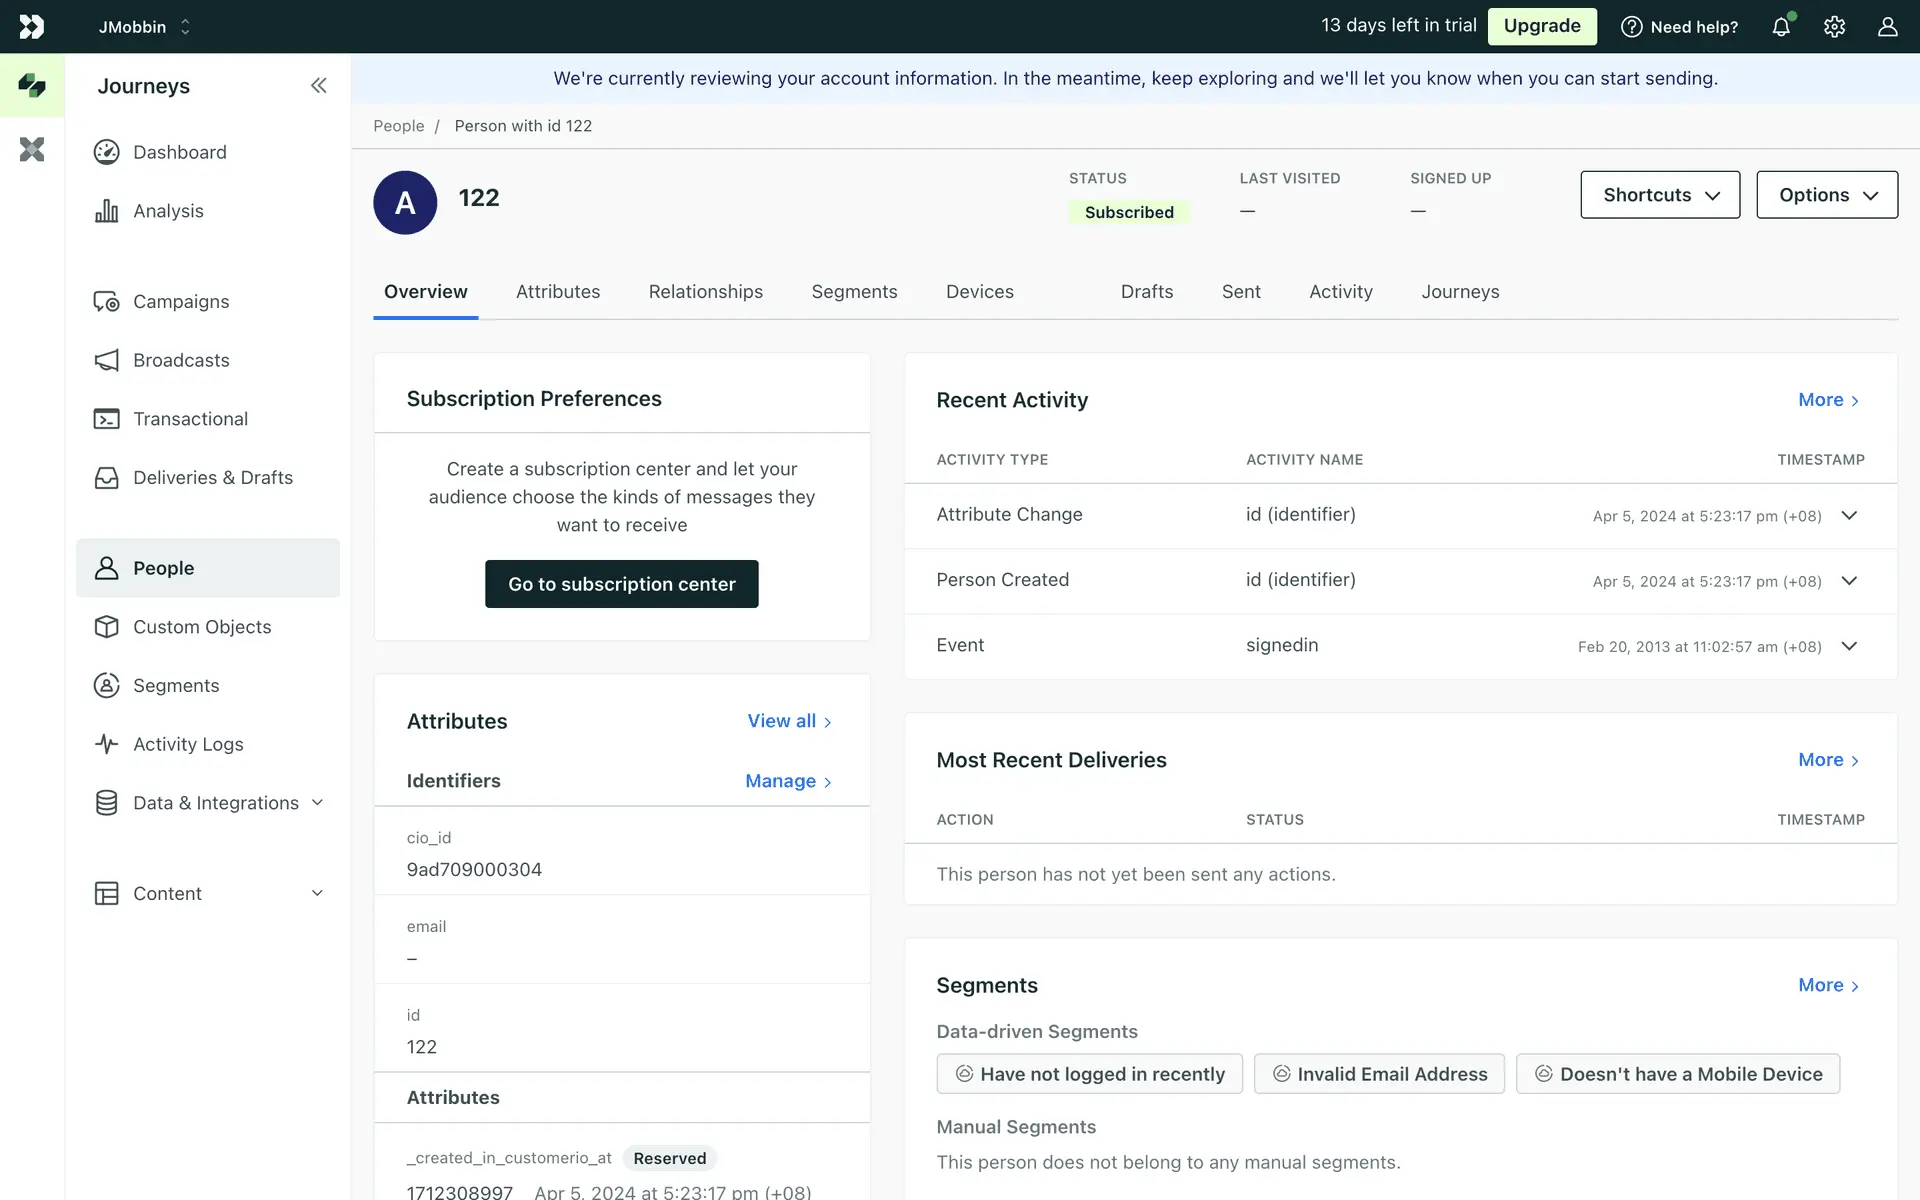Expand the Attribute Change activity row

click(x=1849, y=516)
